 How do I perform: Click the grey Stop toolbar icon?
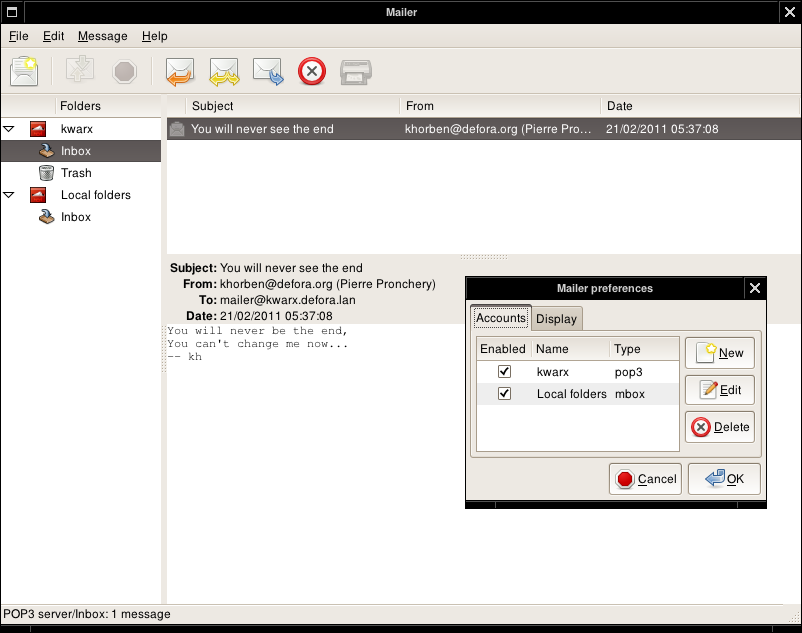point(124,72)
